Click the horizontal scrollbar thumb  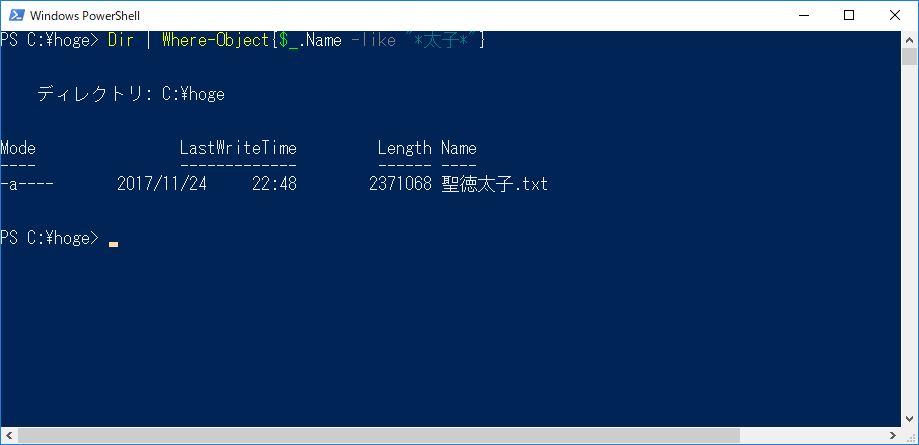point(379,436)
